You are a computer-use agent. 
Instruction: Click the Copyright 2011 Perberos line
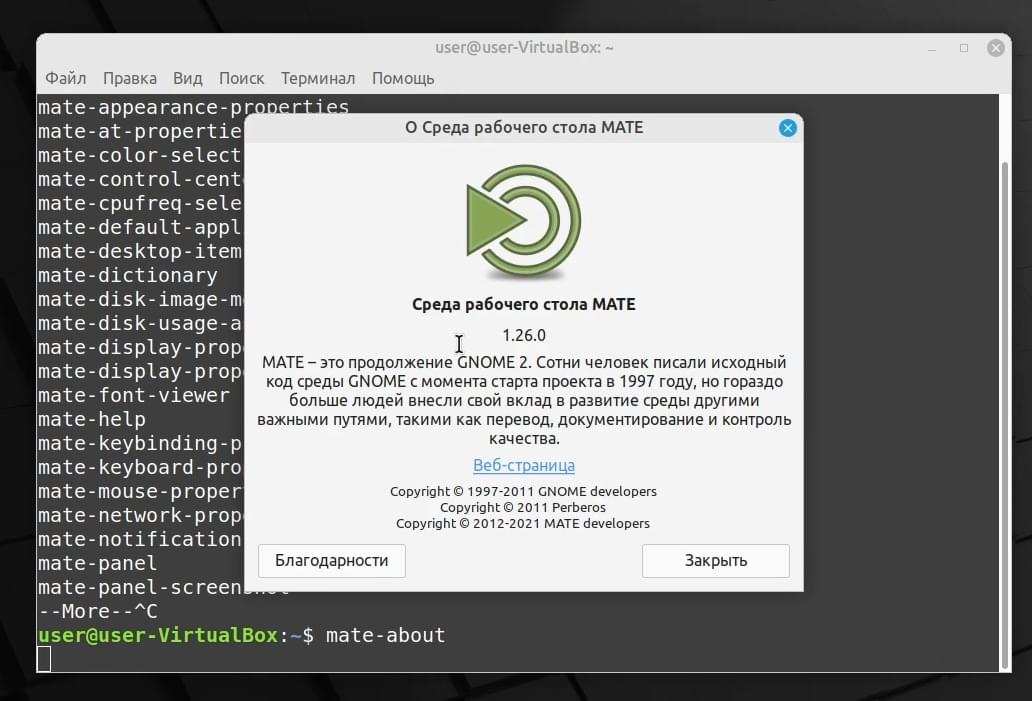tap(523, 507)
